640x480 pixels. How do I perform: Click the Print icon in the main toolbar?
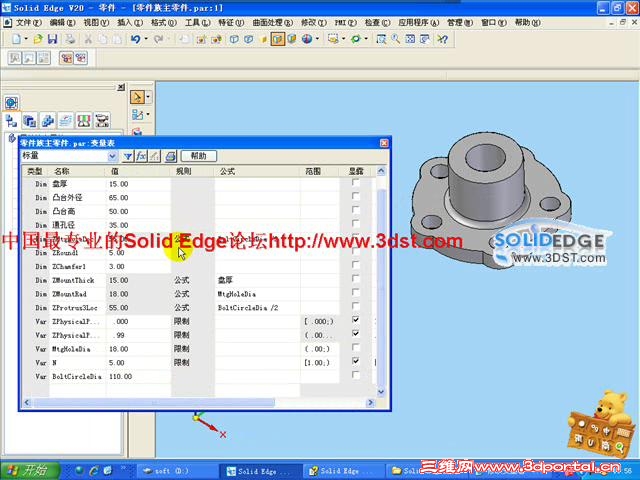click(x=71, y=39)
